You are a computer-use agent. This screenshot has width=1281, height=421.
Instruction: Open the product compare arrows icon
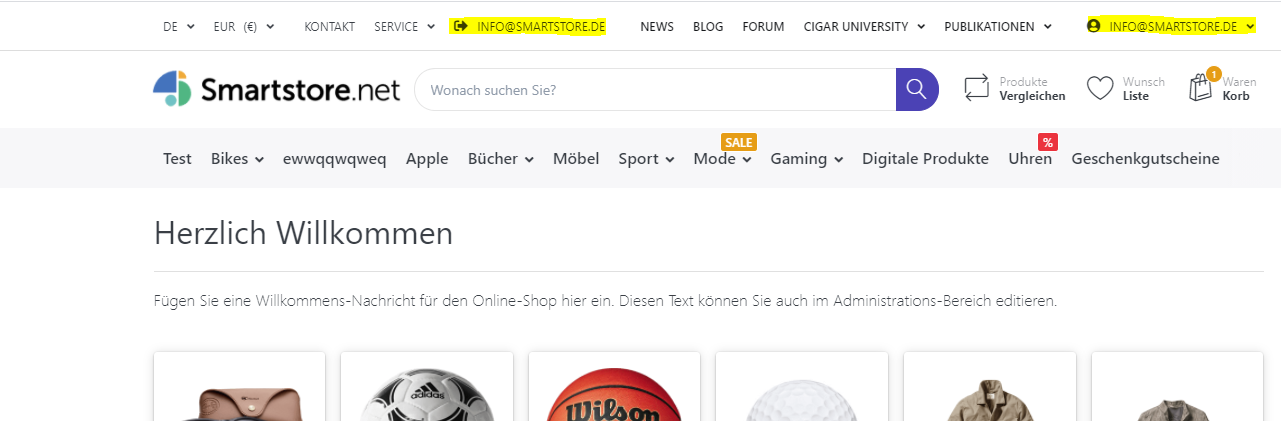click(976, 89)
